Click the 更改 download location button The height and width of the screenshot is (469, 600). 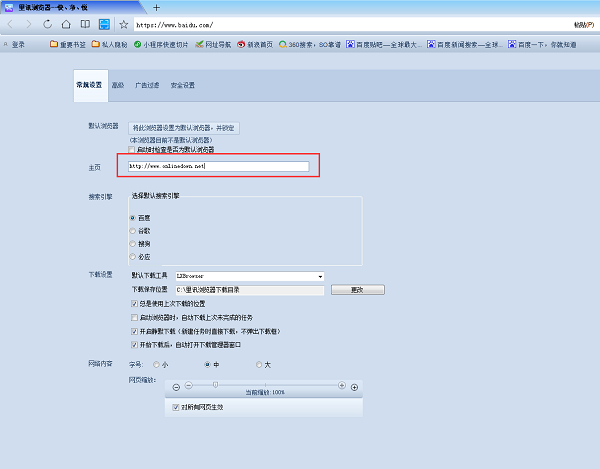pos(358,290)
